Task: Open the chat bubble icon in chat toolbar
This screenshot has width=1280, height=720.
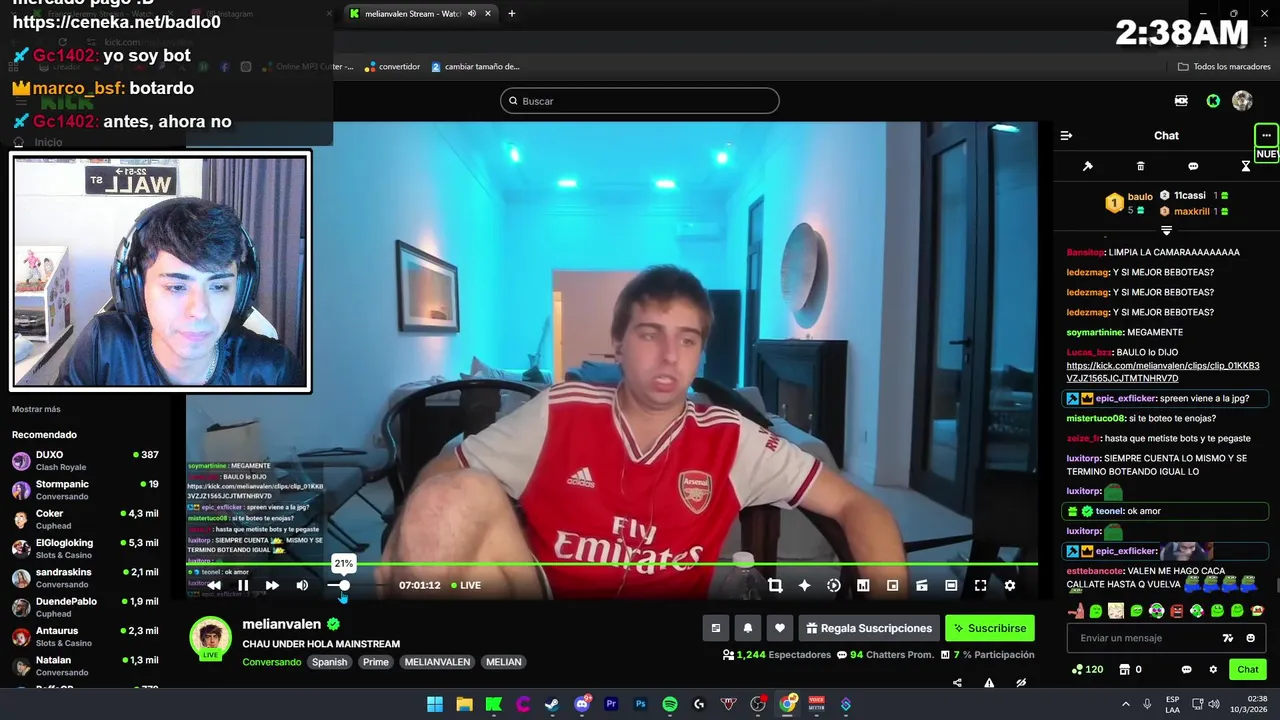Action: [1193, 166]
